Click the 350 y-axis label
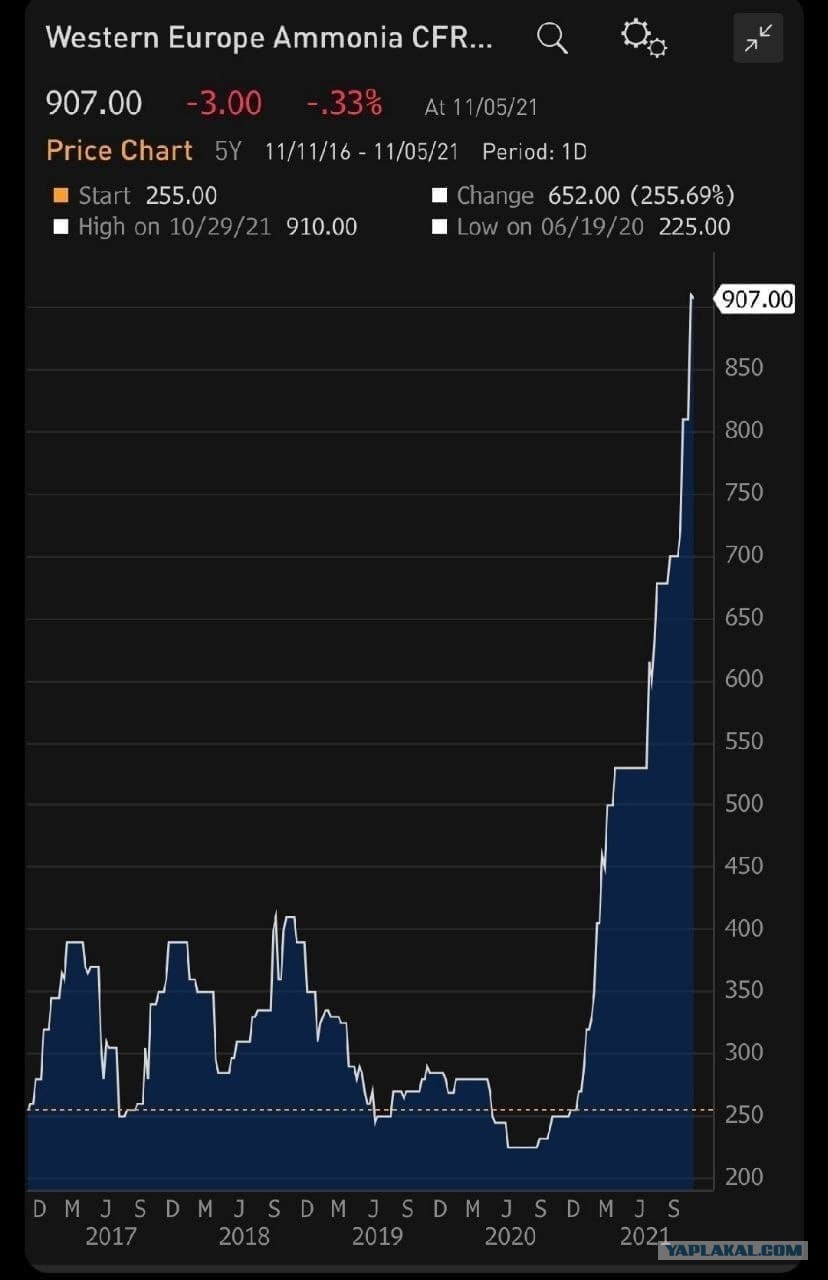 coord(743,990)
